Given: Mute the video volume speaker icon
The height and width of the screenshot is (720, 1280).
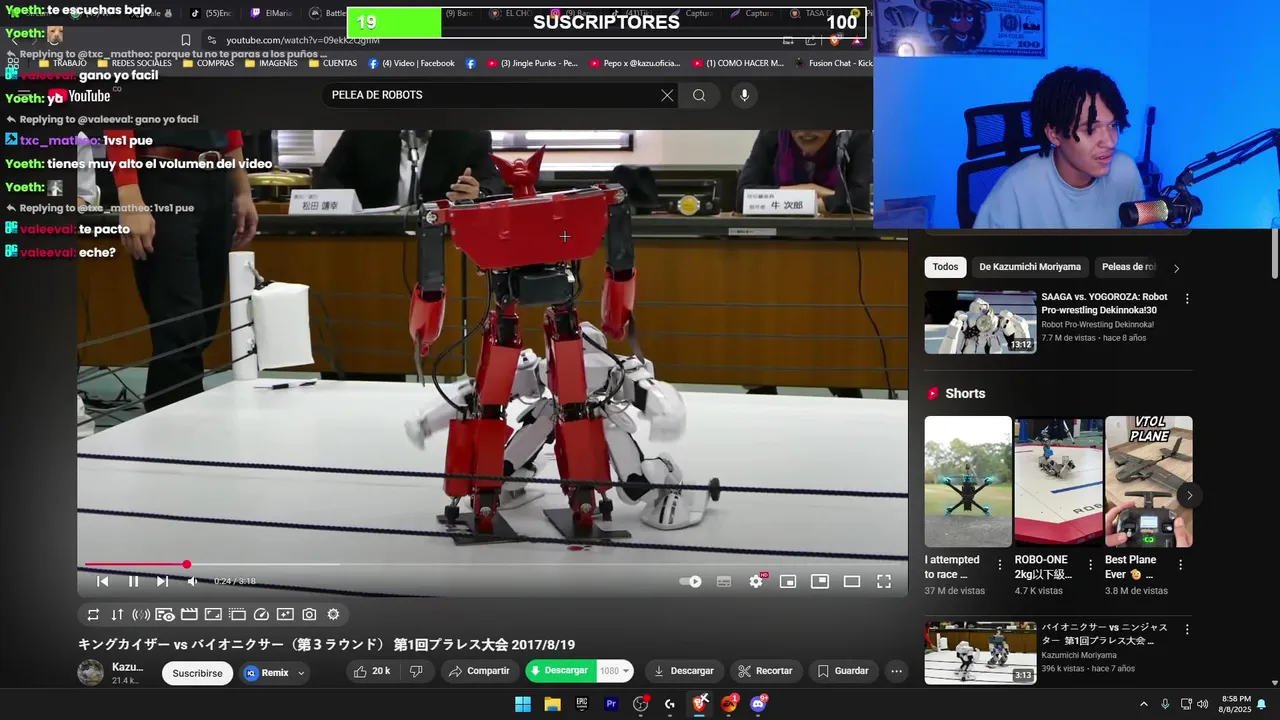Looking at the screenshot, I should point(192,581).
